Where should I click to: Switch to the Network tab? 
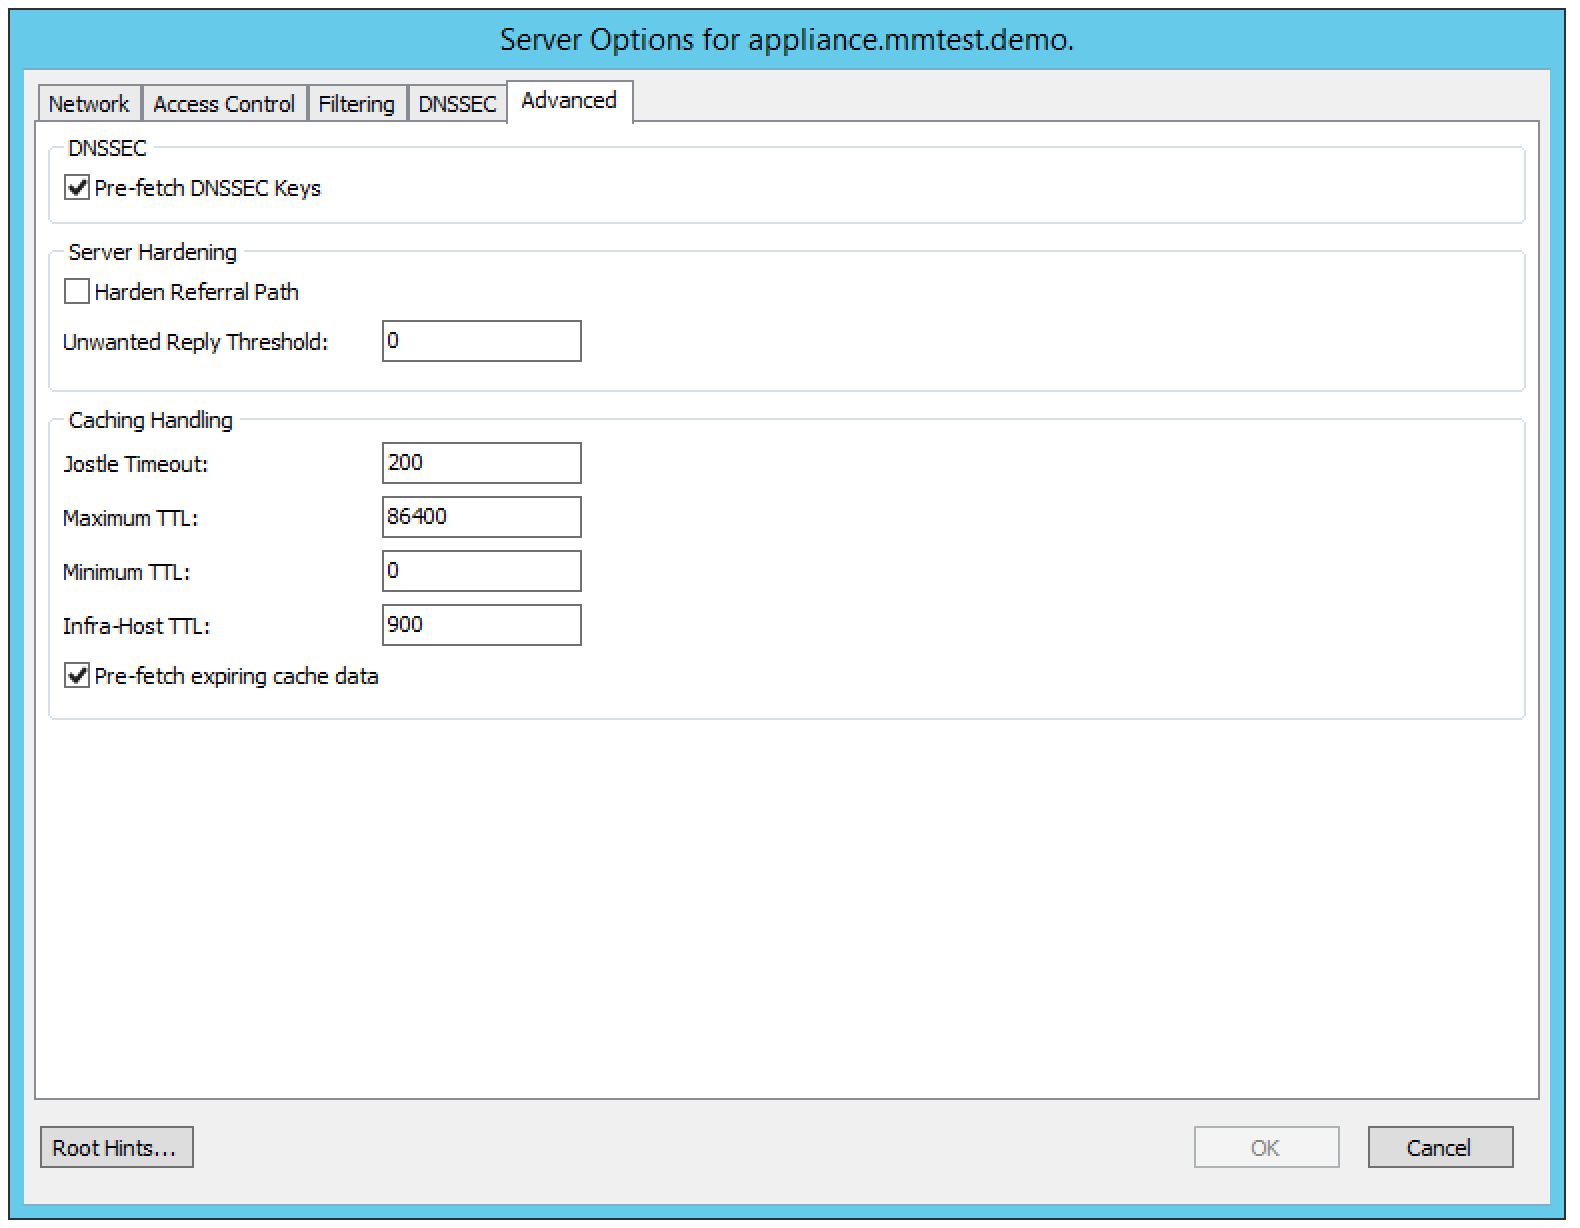pyautogui.click(x=89, y=104)
